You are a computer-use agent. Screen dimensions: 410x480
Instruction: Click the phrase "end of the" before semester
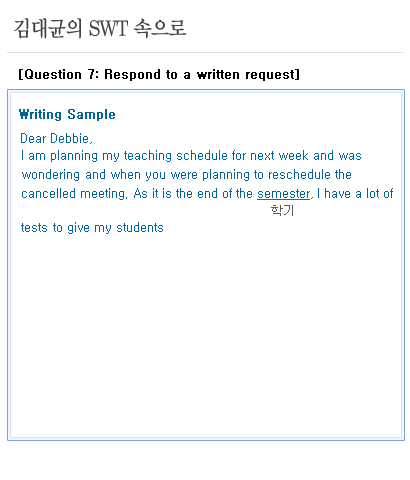tap(225, 194)
